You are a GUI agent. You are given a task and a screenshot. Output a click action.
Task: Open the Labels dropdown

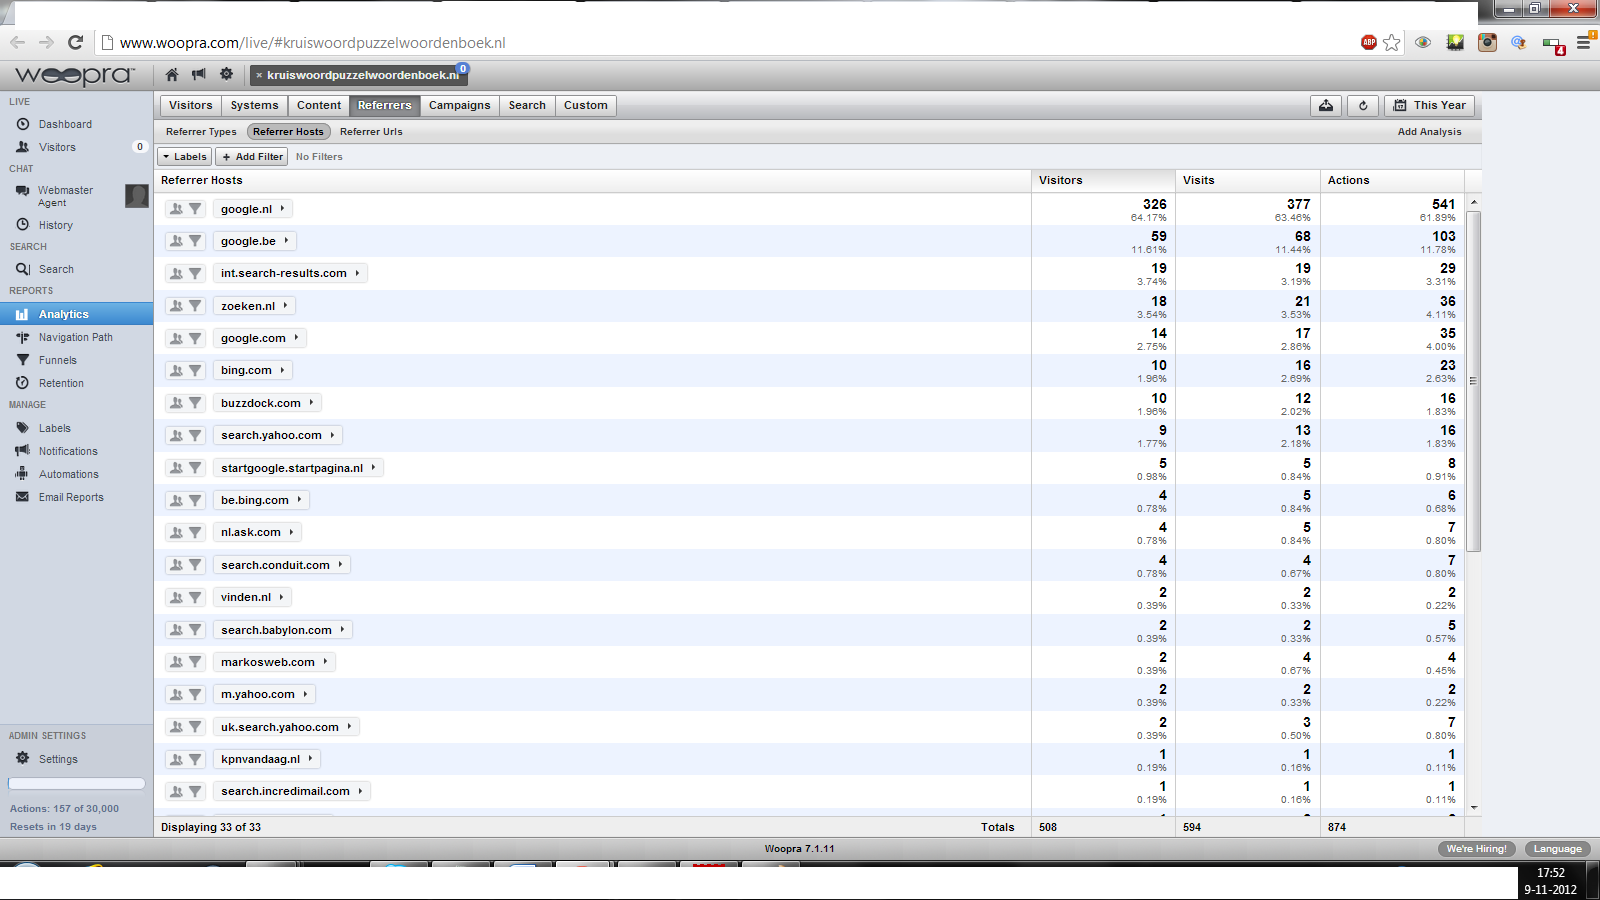click(x=185, y=157)
